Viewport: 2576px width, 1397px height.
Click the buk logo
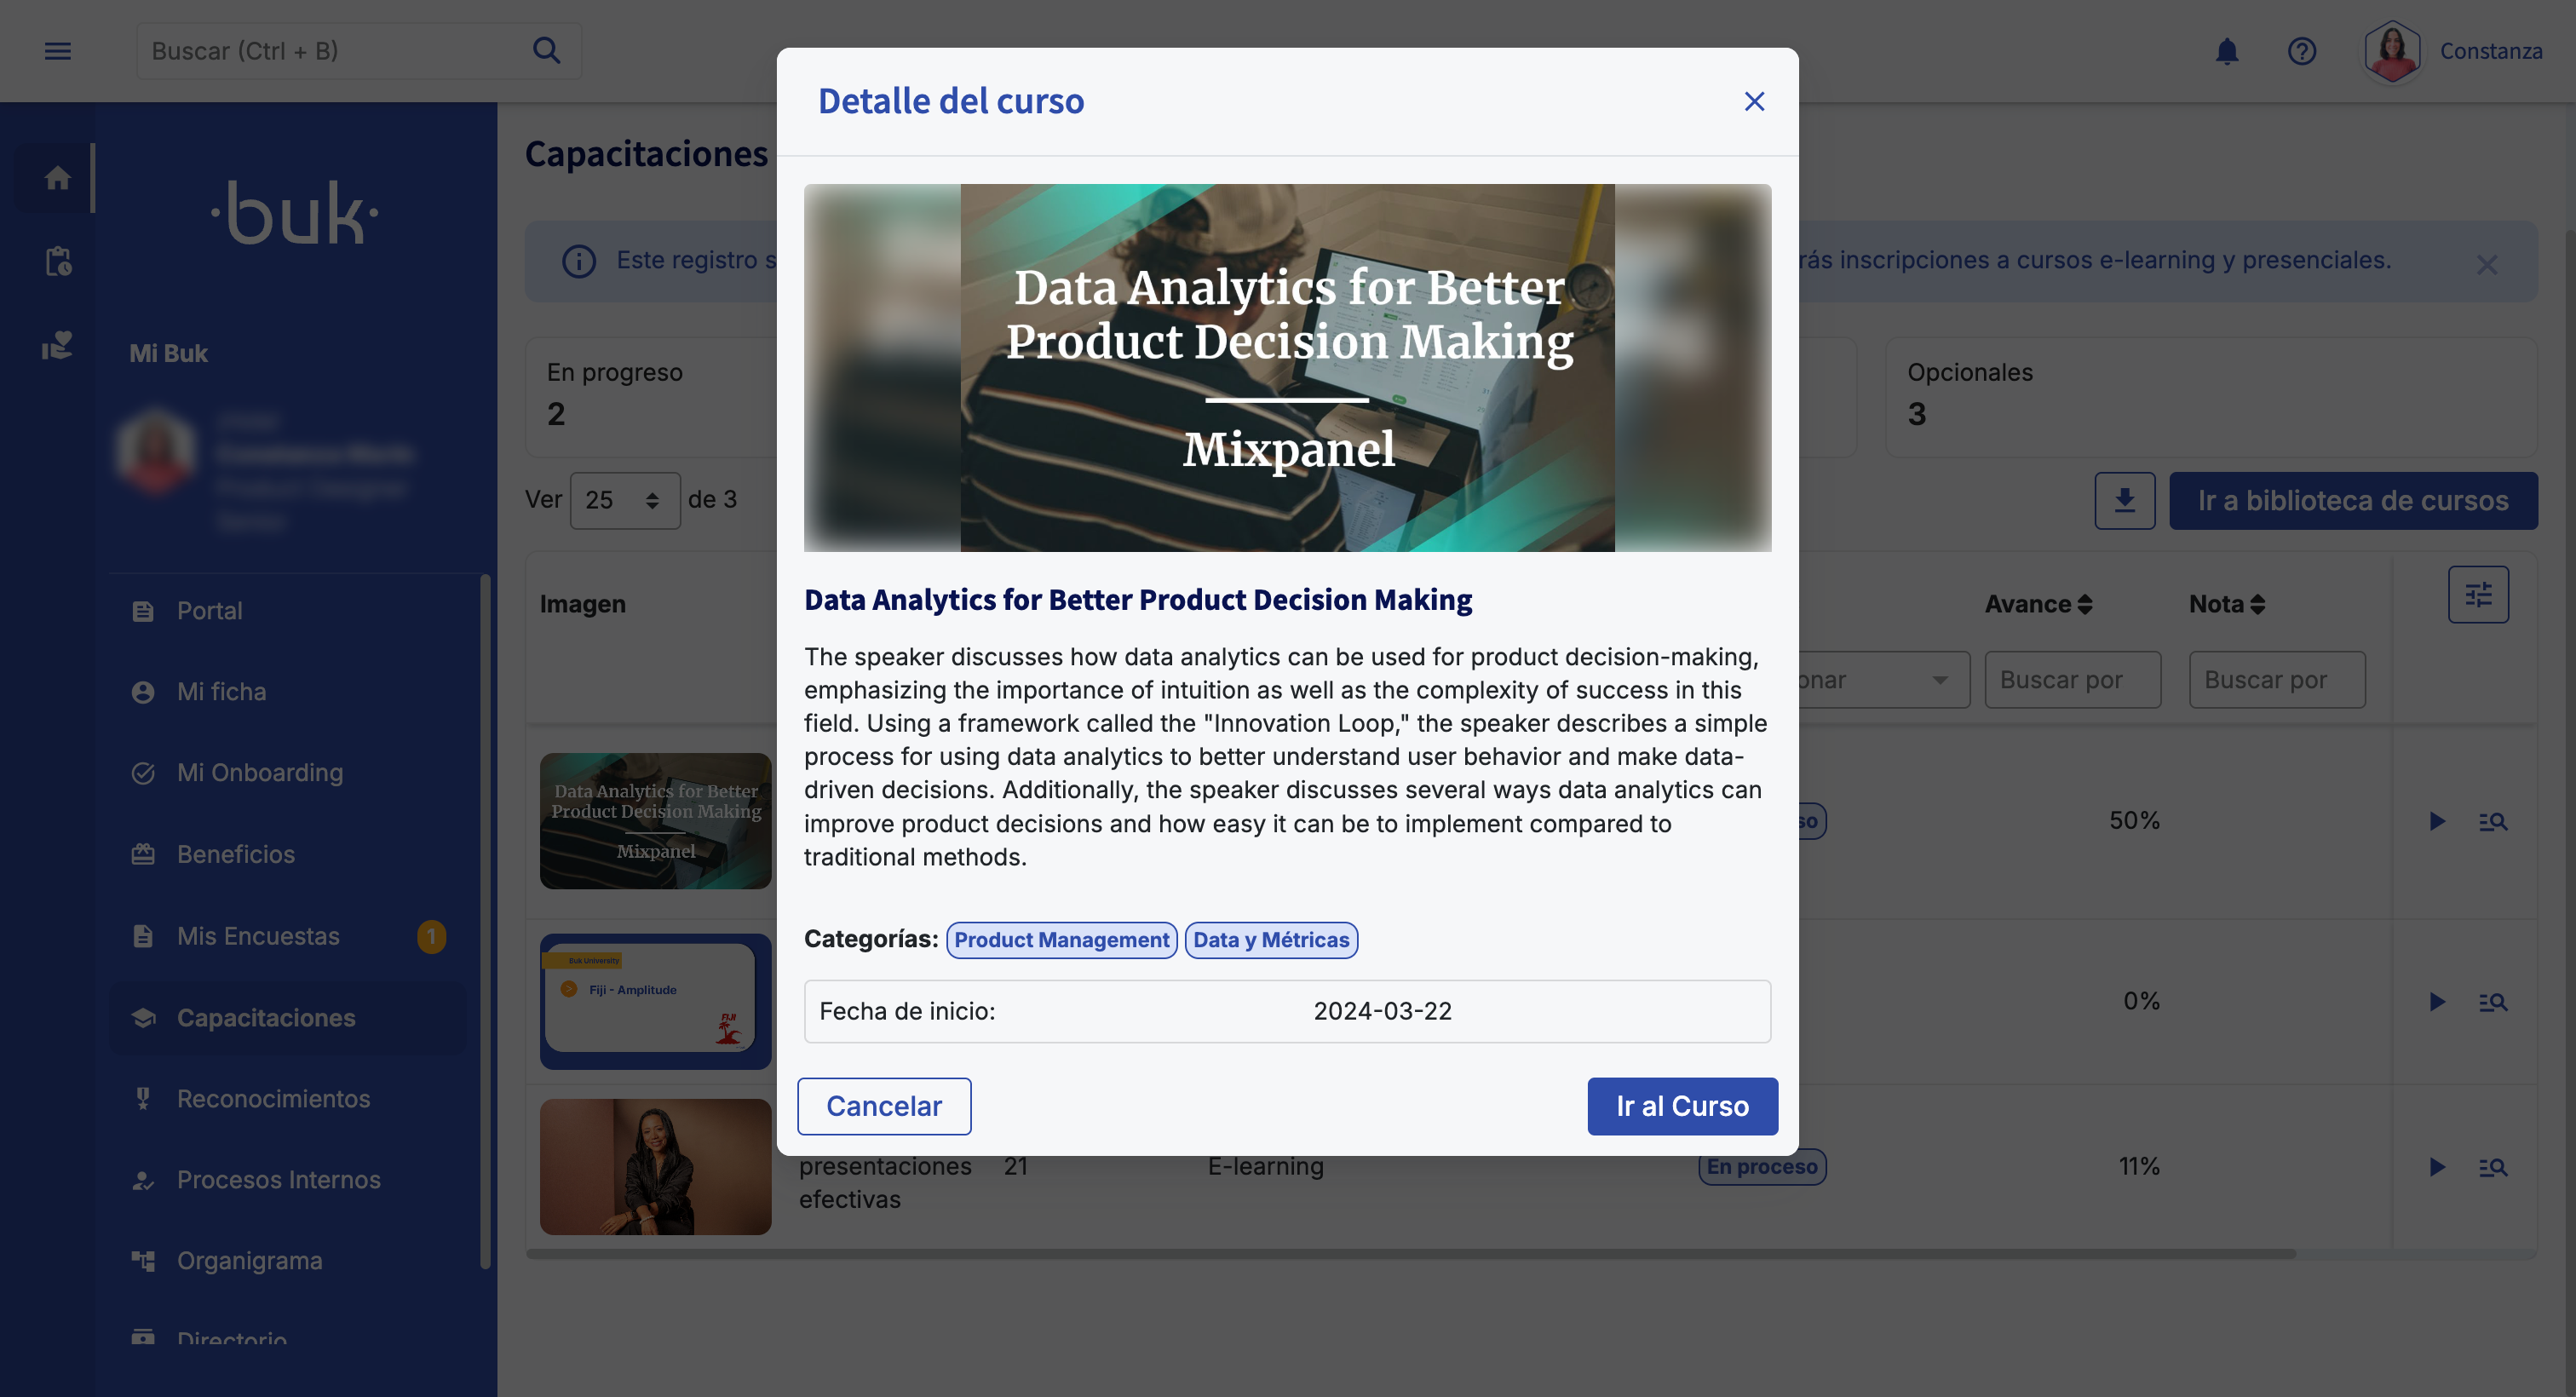(x=295, y=212)
